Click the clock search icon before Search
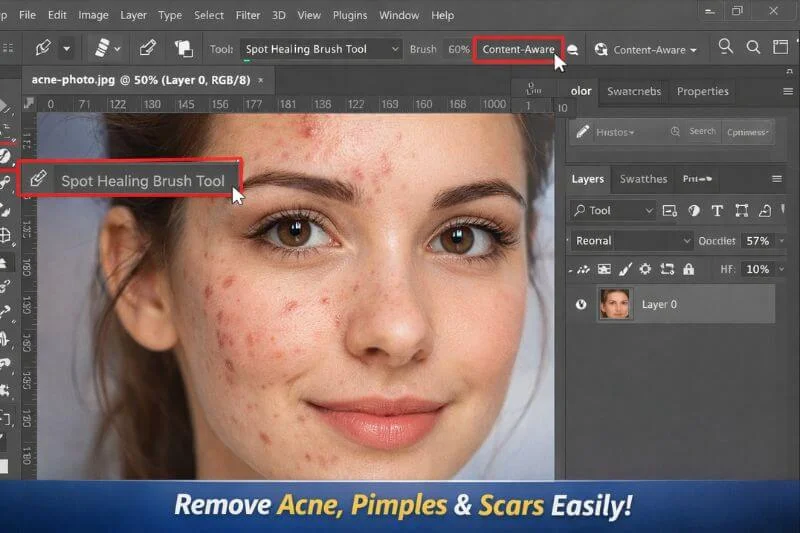The height and width of the screenshot is (533, 800). click(675, 132)
